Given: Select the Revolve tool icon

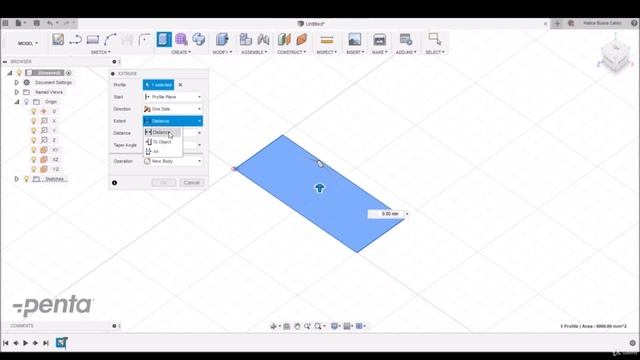Looking at the screenshot, I should 199,40.
